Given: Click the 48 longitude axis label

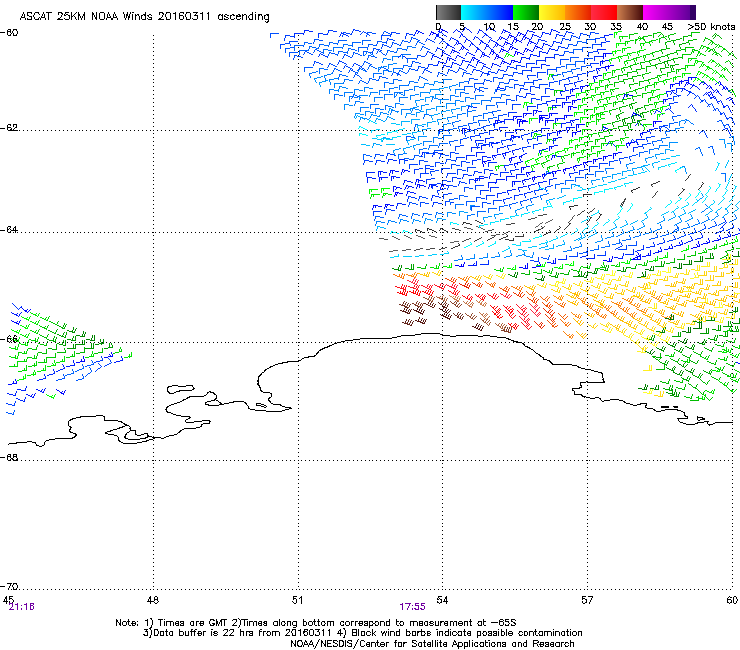Looking at the screenshot, I should 152,600.
